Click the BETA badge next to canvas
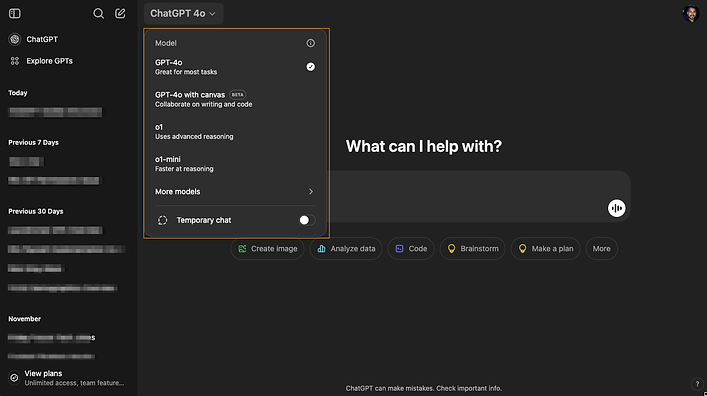Viewport: 707px width, 396px height. coord(238,95)
